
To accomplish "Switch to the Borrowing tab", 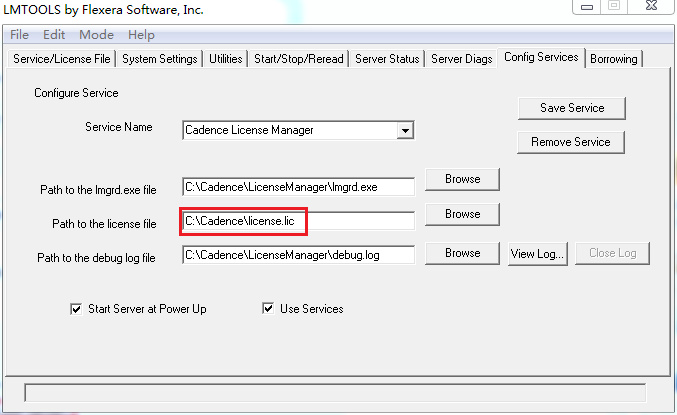I will point(614,59).
